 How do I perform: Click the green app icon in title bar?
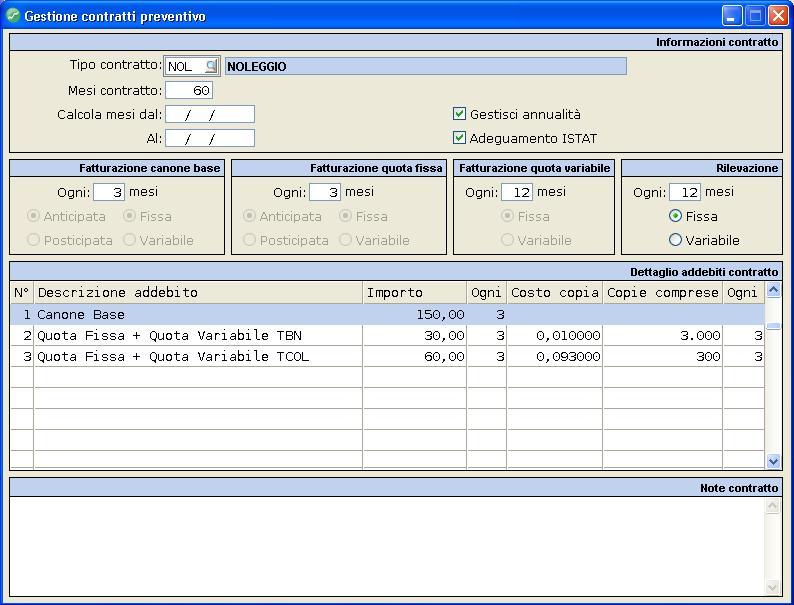coord(13,16)
